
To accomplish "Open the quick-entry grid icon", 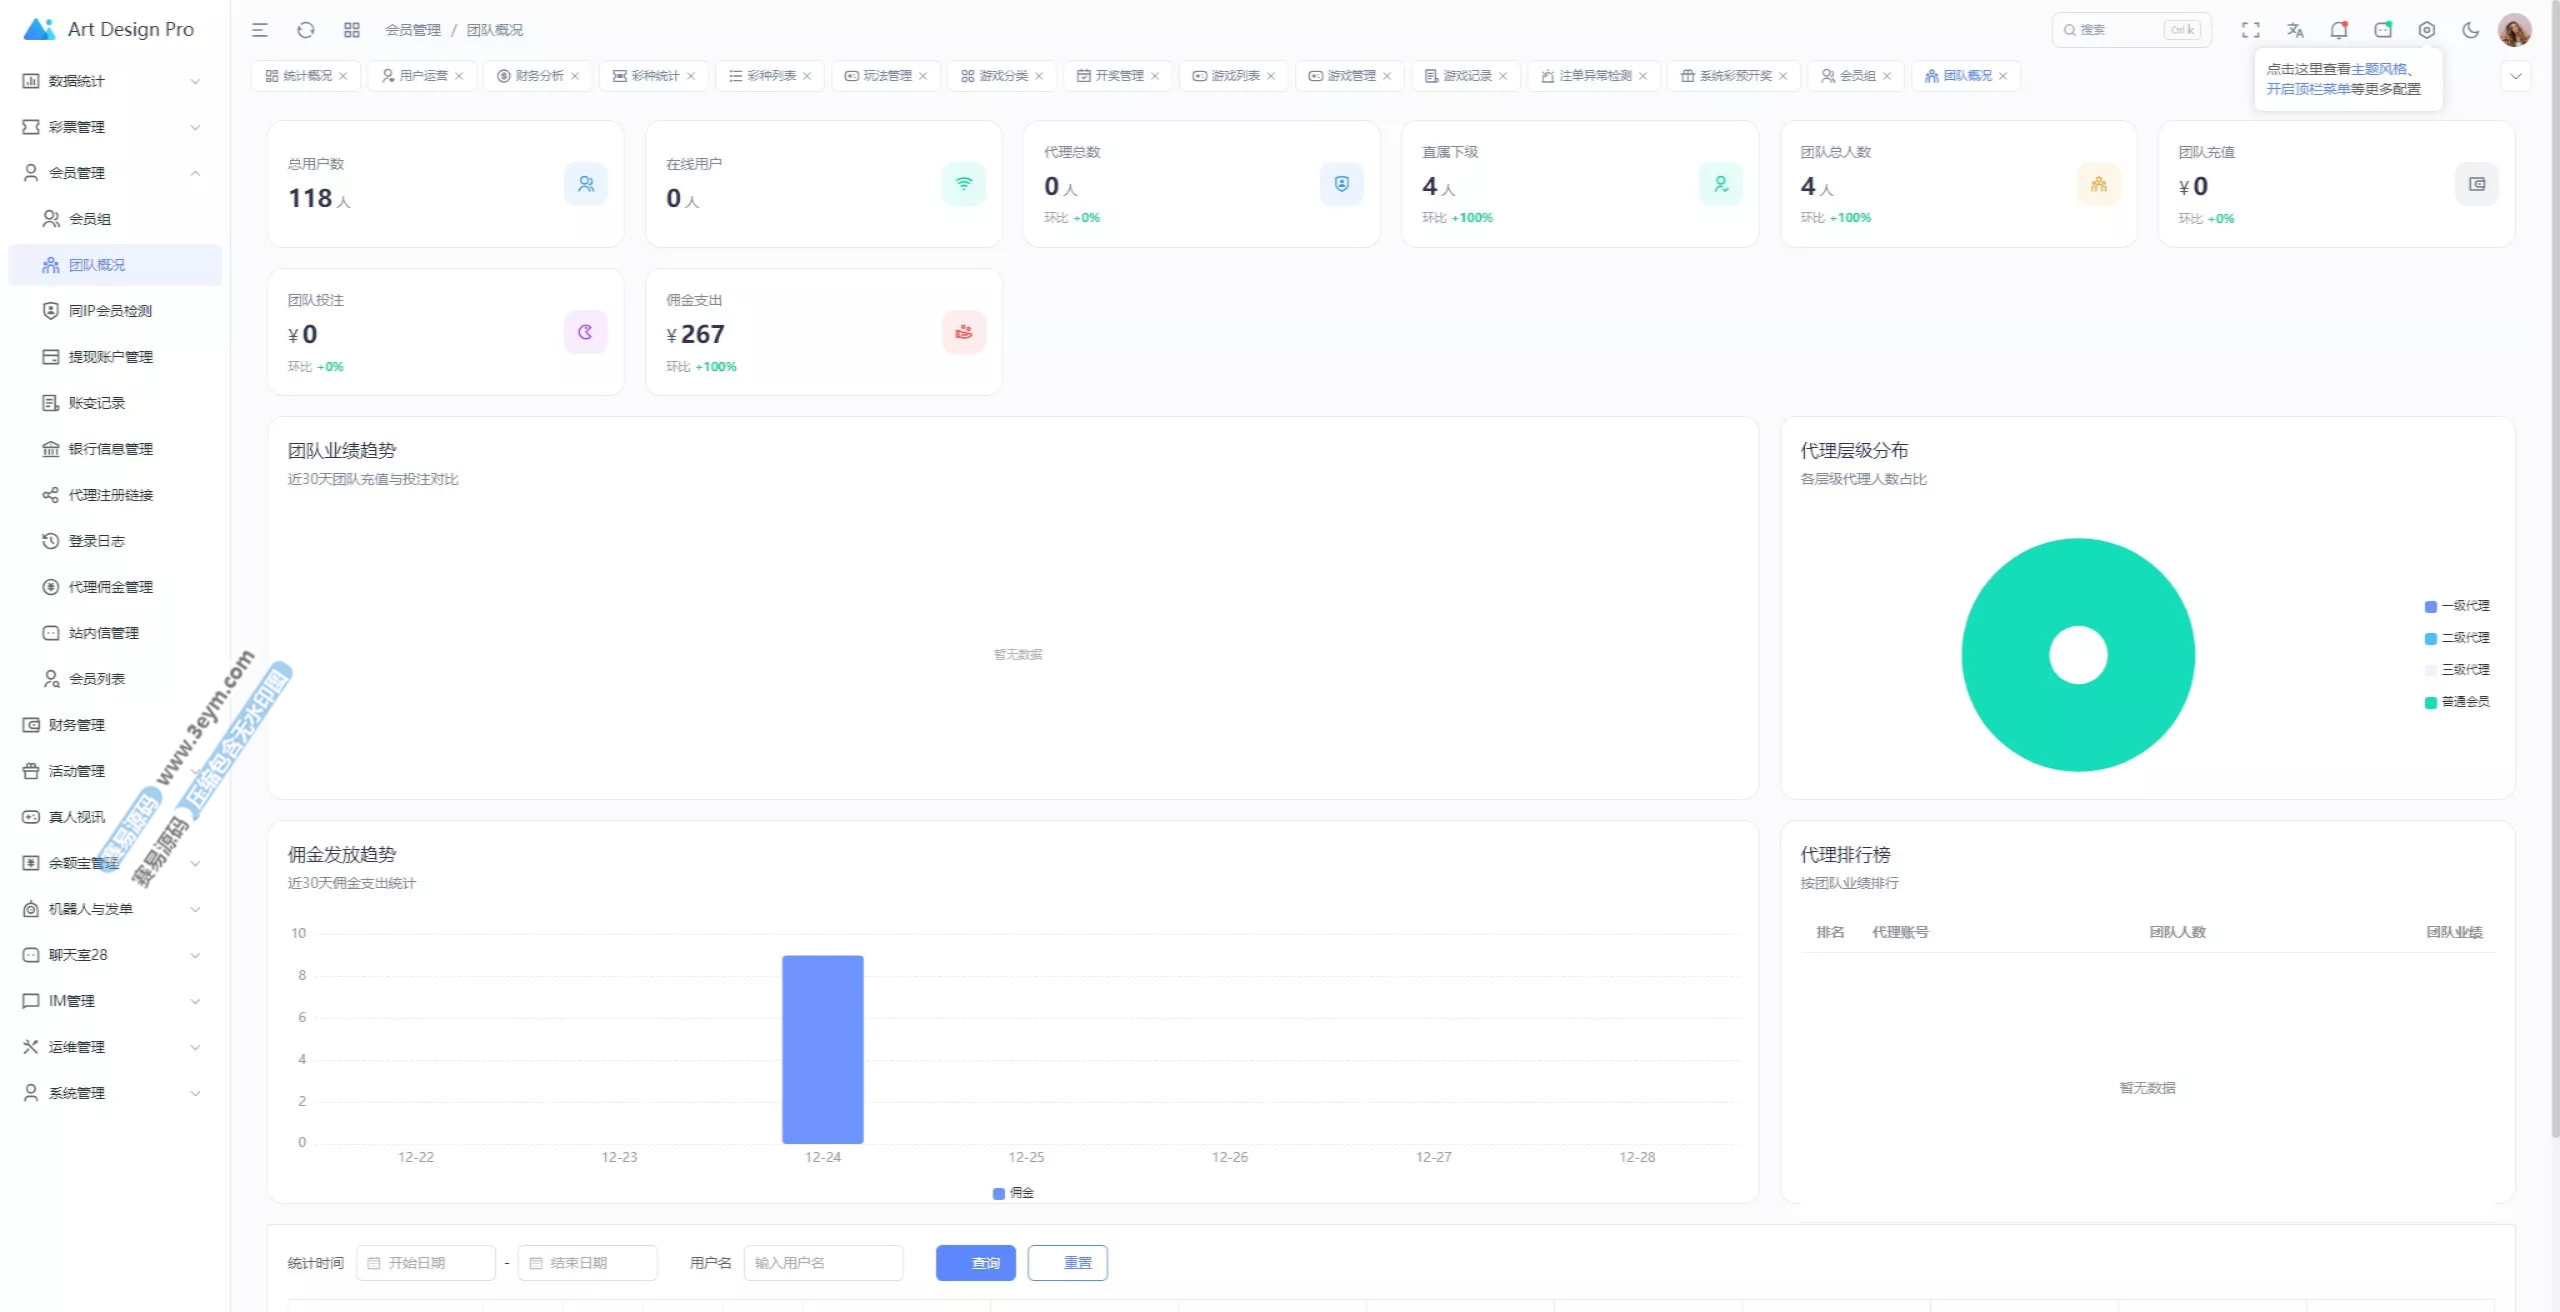I will [352, 30].
